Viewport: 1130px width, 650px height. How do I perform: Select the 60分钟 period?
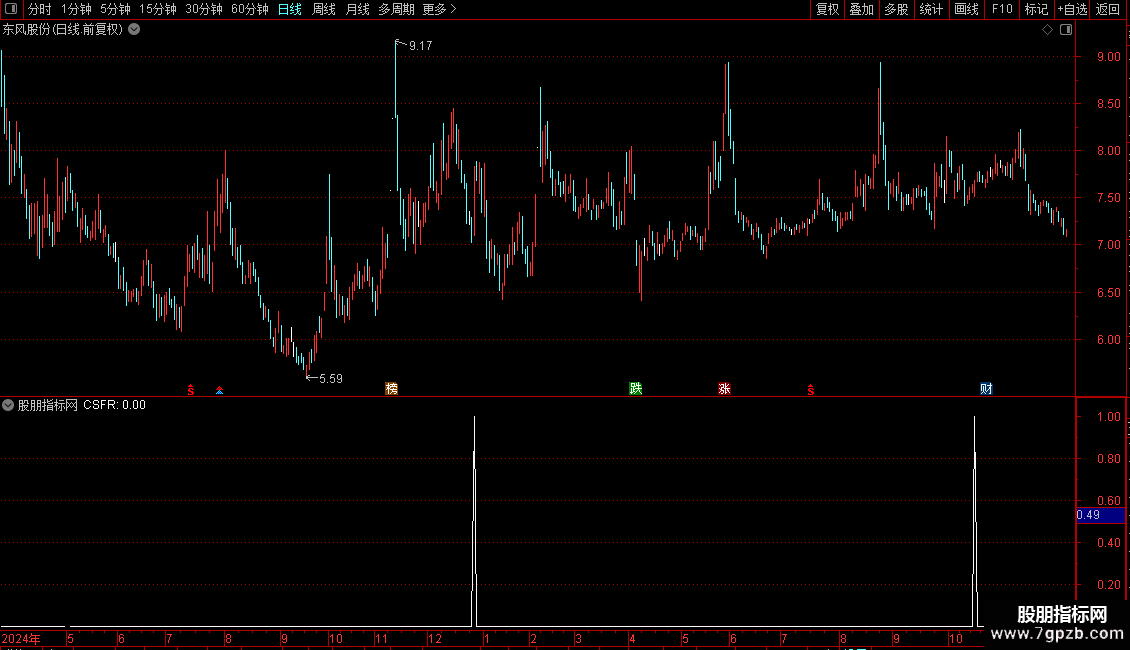249,9
